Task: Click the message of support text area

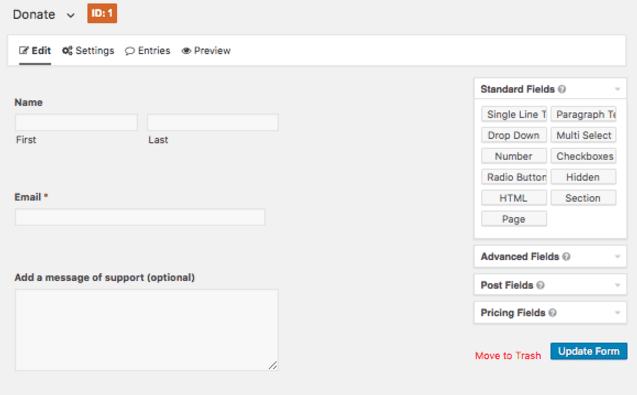Action: click(147, 330)
